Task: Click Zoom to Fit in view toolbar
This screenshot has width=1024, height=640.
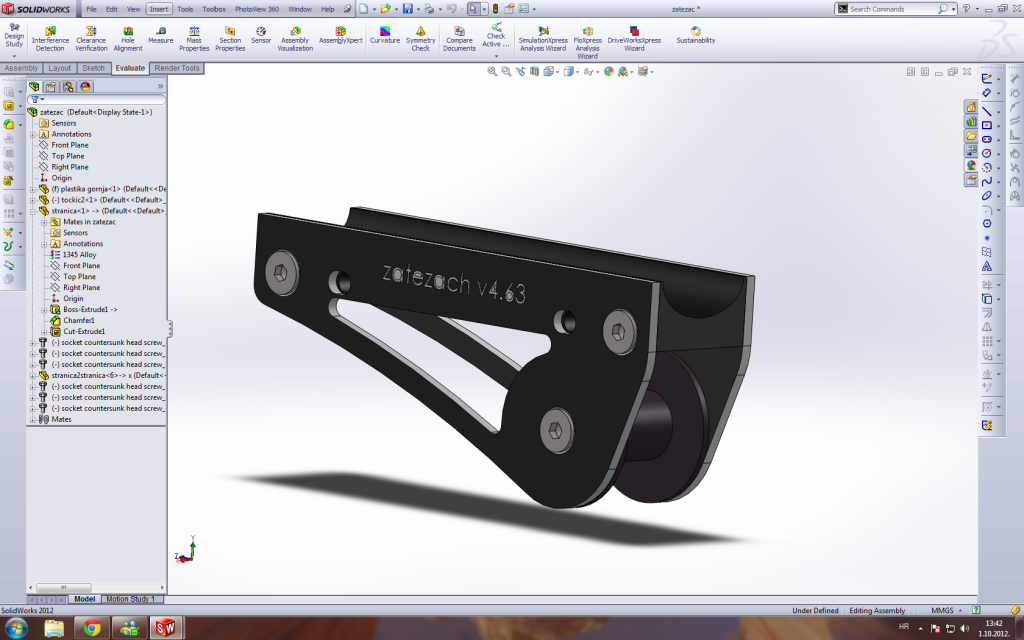Action: pos(492,71)
